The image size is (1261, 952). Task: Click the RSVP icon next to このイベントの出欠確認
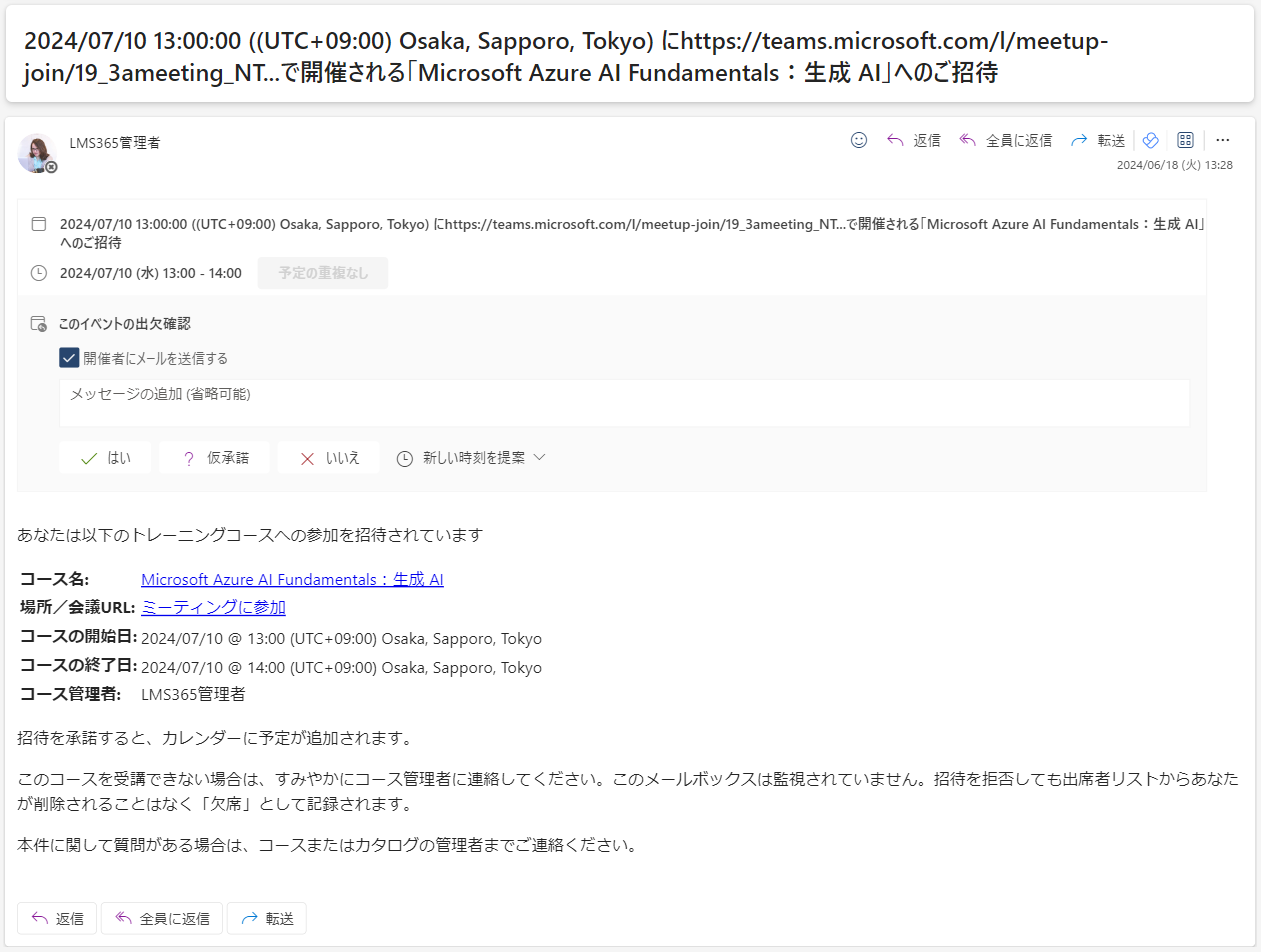click(39, 324)
